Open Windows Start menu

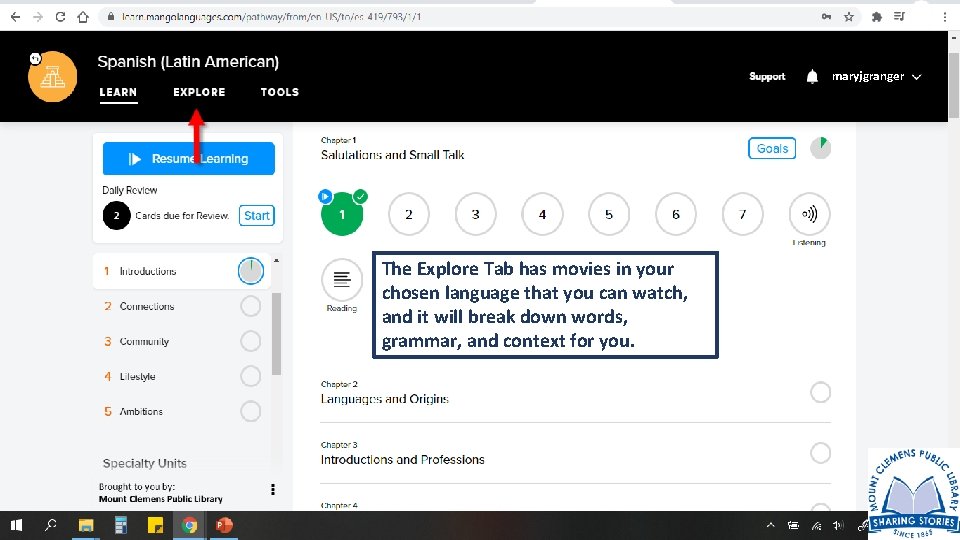(x=17, y=525)
